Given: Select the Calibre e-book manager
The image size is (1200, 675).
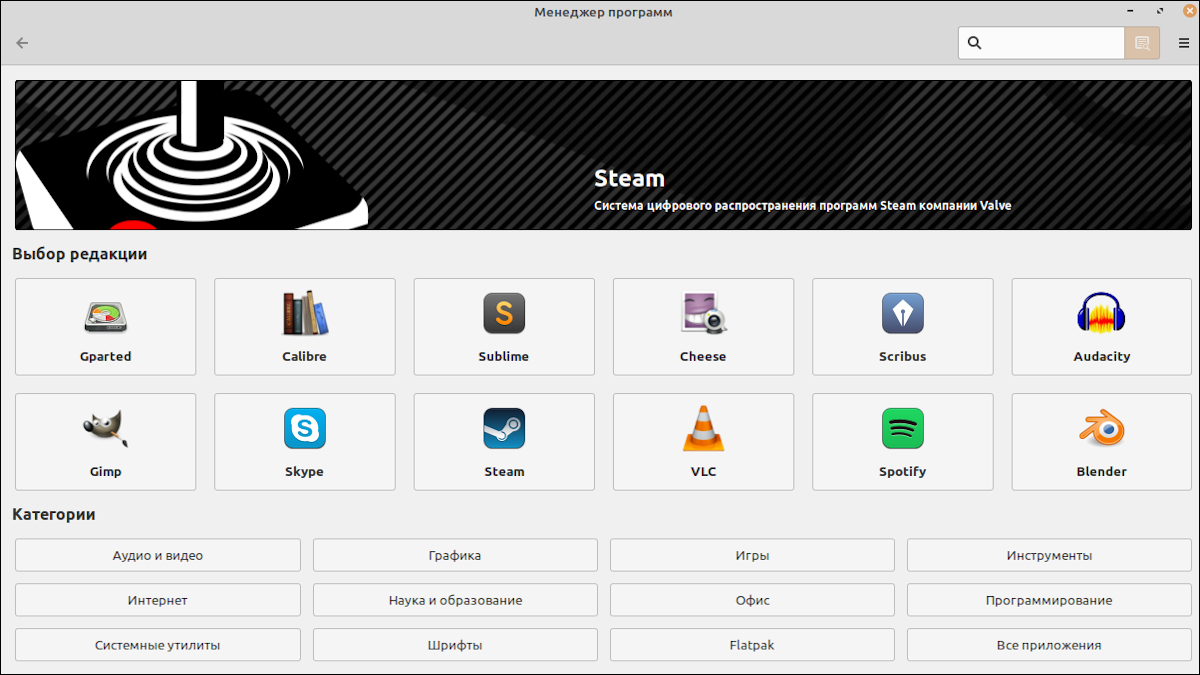Looking at the screenshot, I should 304,327.
